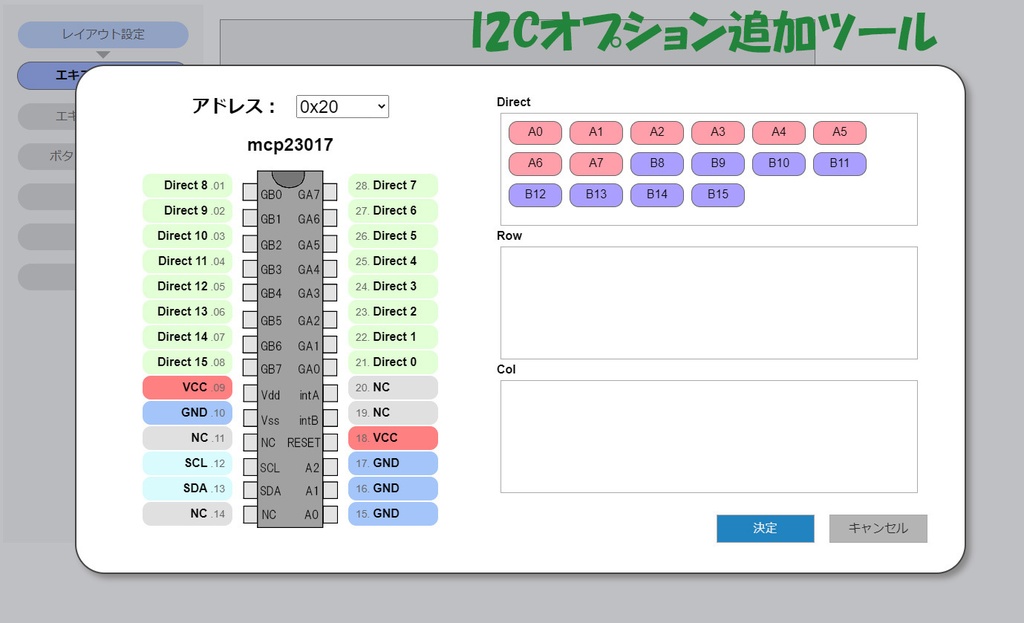Click the B15 pin chip
Image resolution: width=1024 pixels, height=623 pixels.
pos(718,194)
